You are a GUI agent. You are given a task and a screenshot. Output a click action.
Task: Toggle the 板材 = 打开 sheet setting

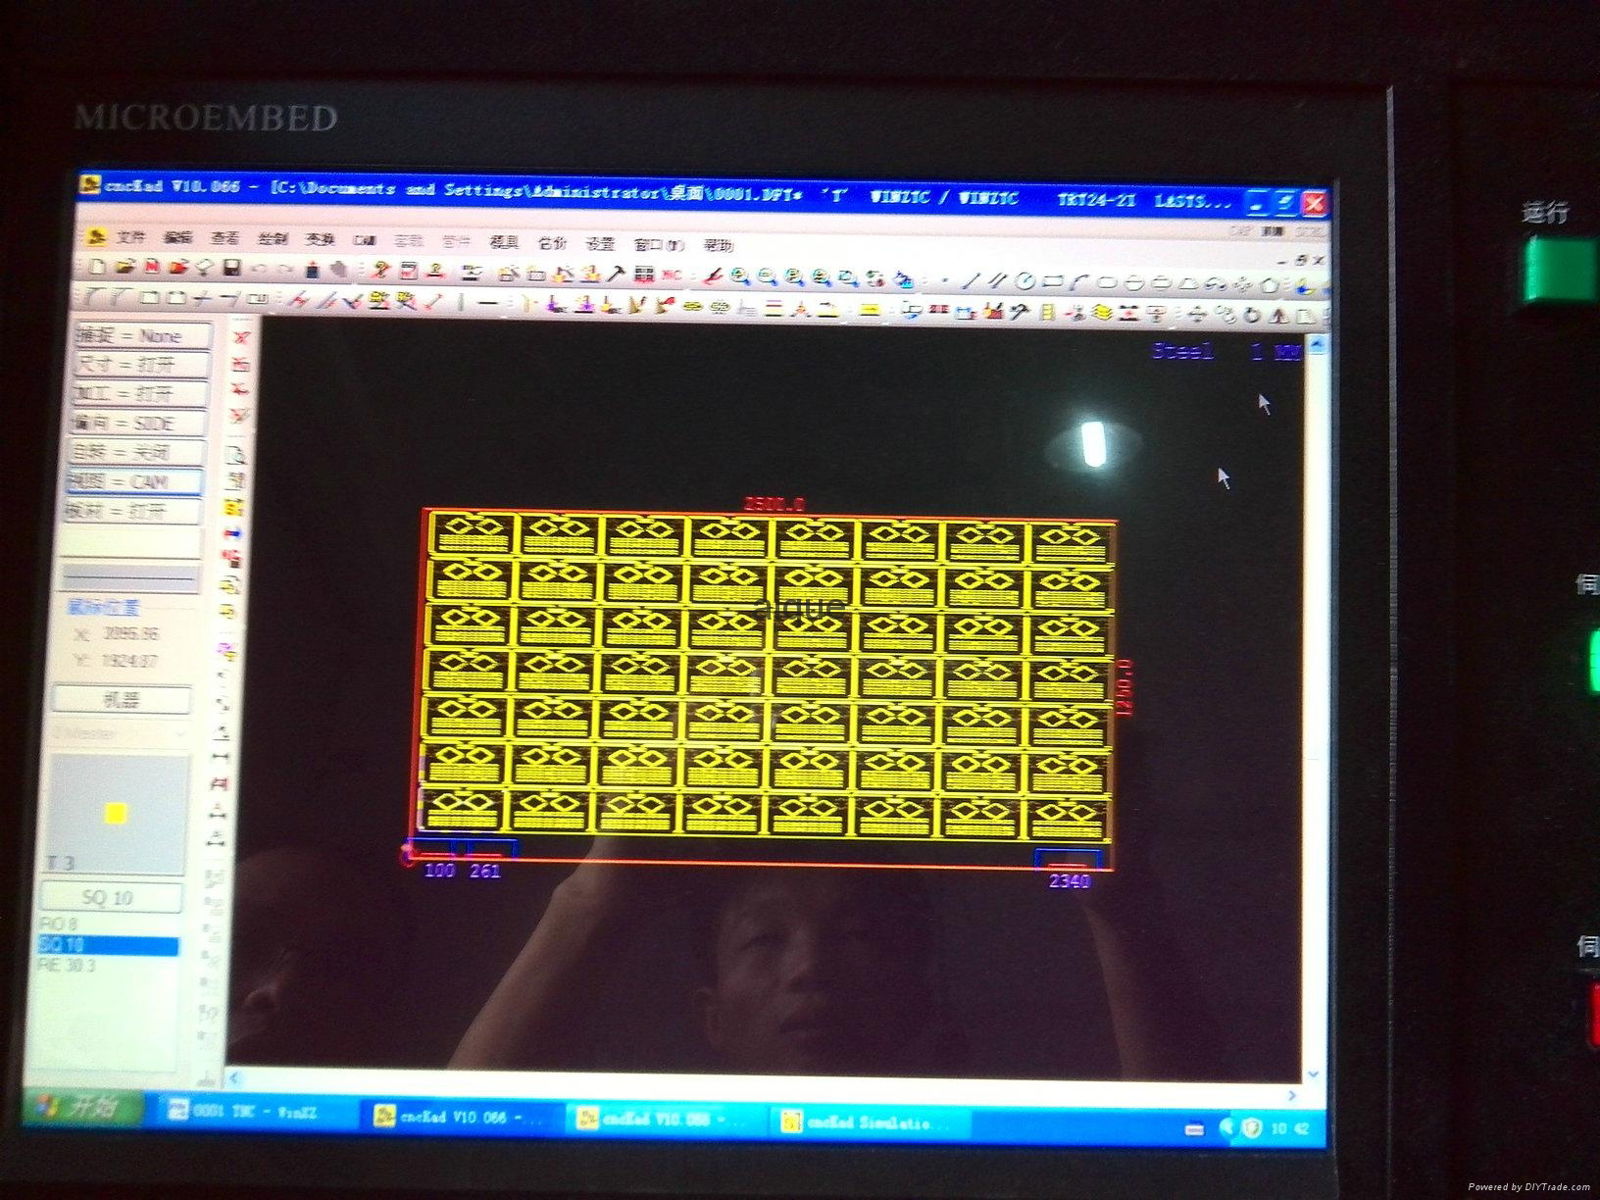[x=133, y=511]
